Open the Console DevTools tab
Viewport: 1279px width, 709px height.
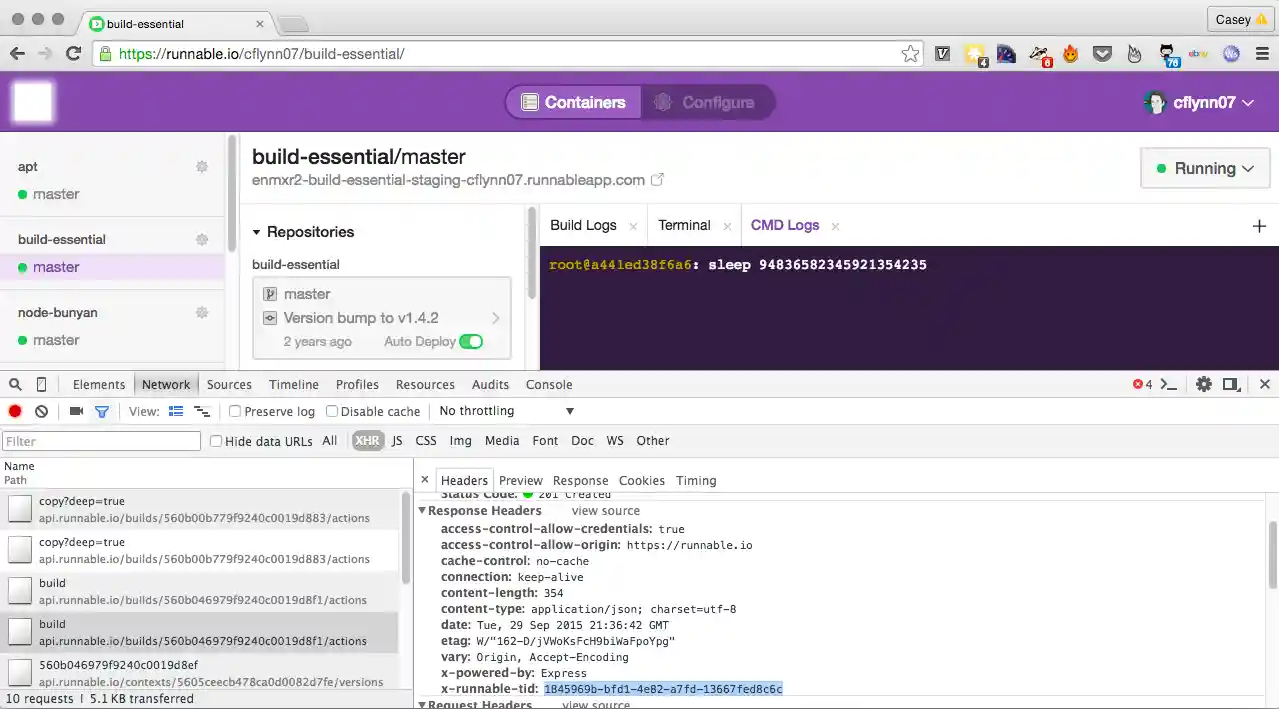pyautogui.click(x=549, y=384)
